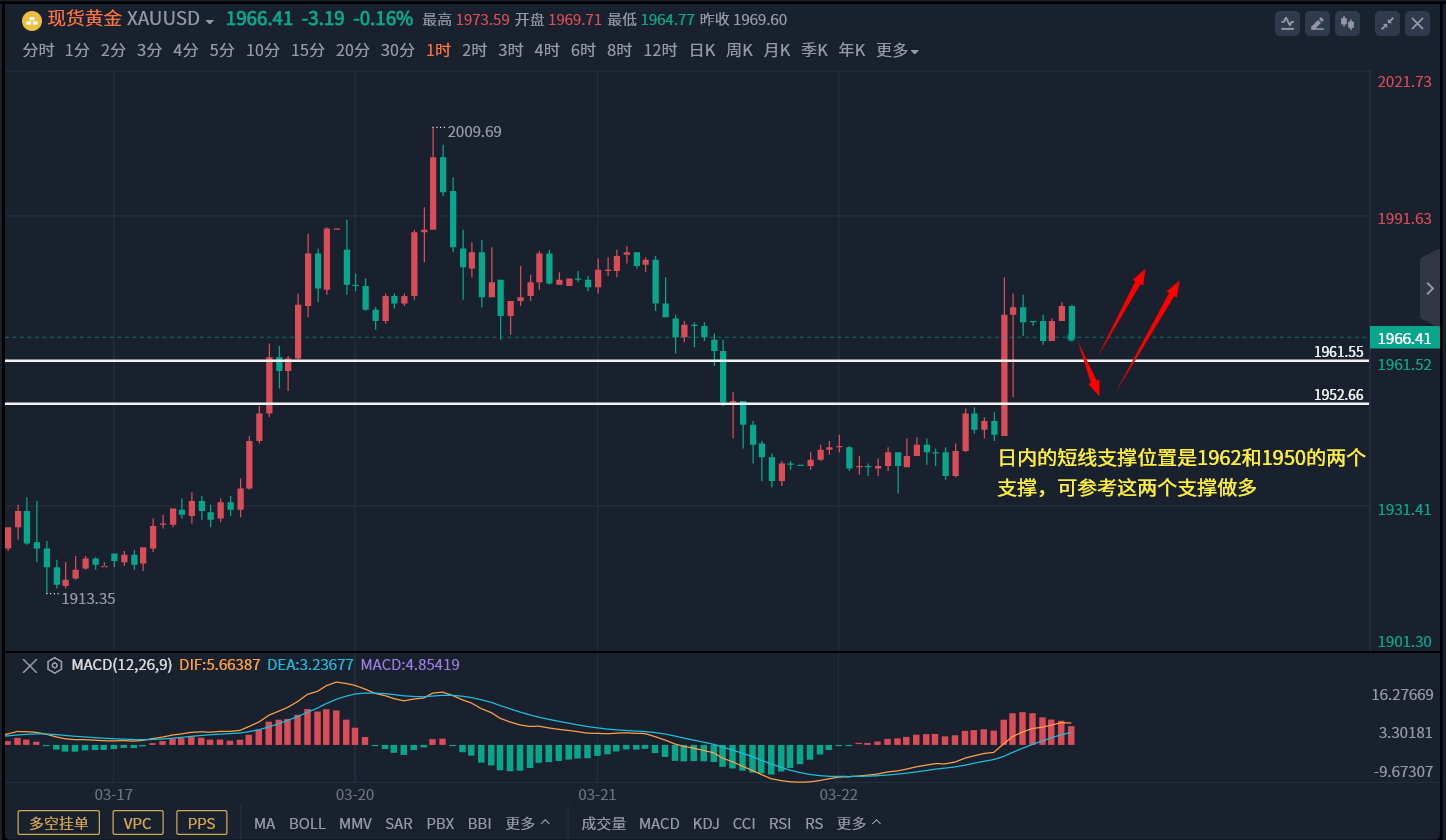Image resolution: width=1446 pixels, height=840 pixels.
Task: Toggle the VPC overlay button
Action: tap(138, 823)
